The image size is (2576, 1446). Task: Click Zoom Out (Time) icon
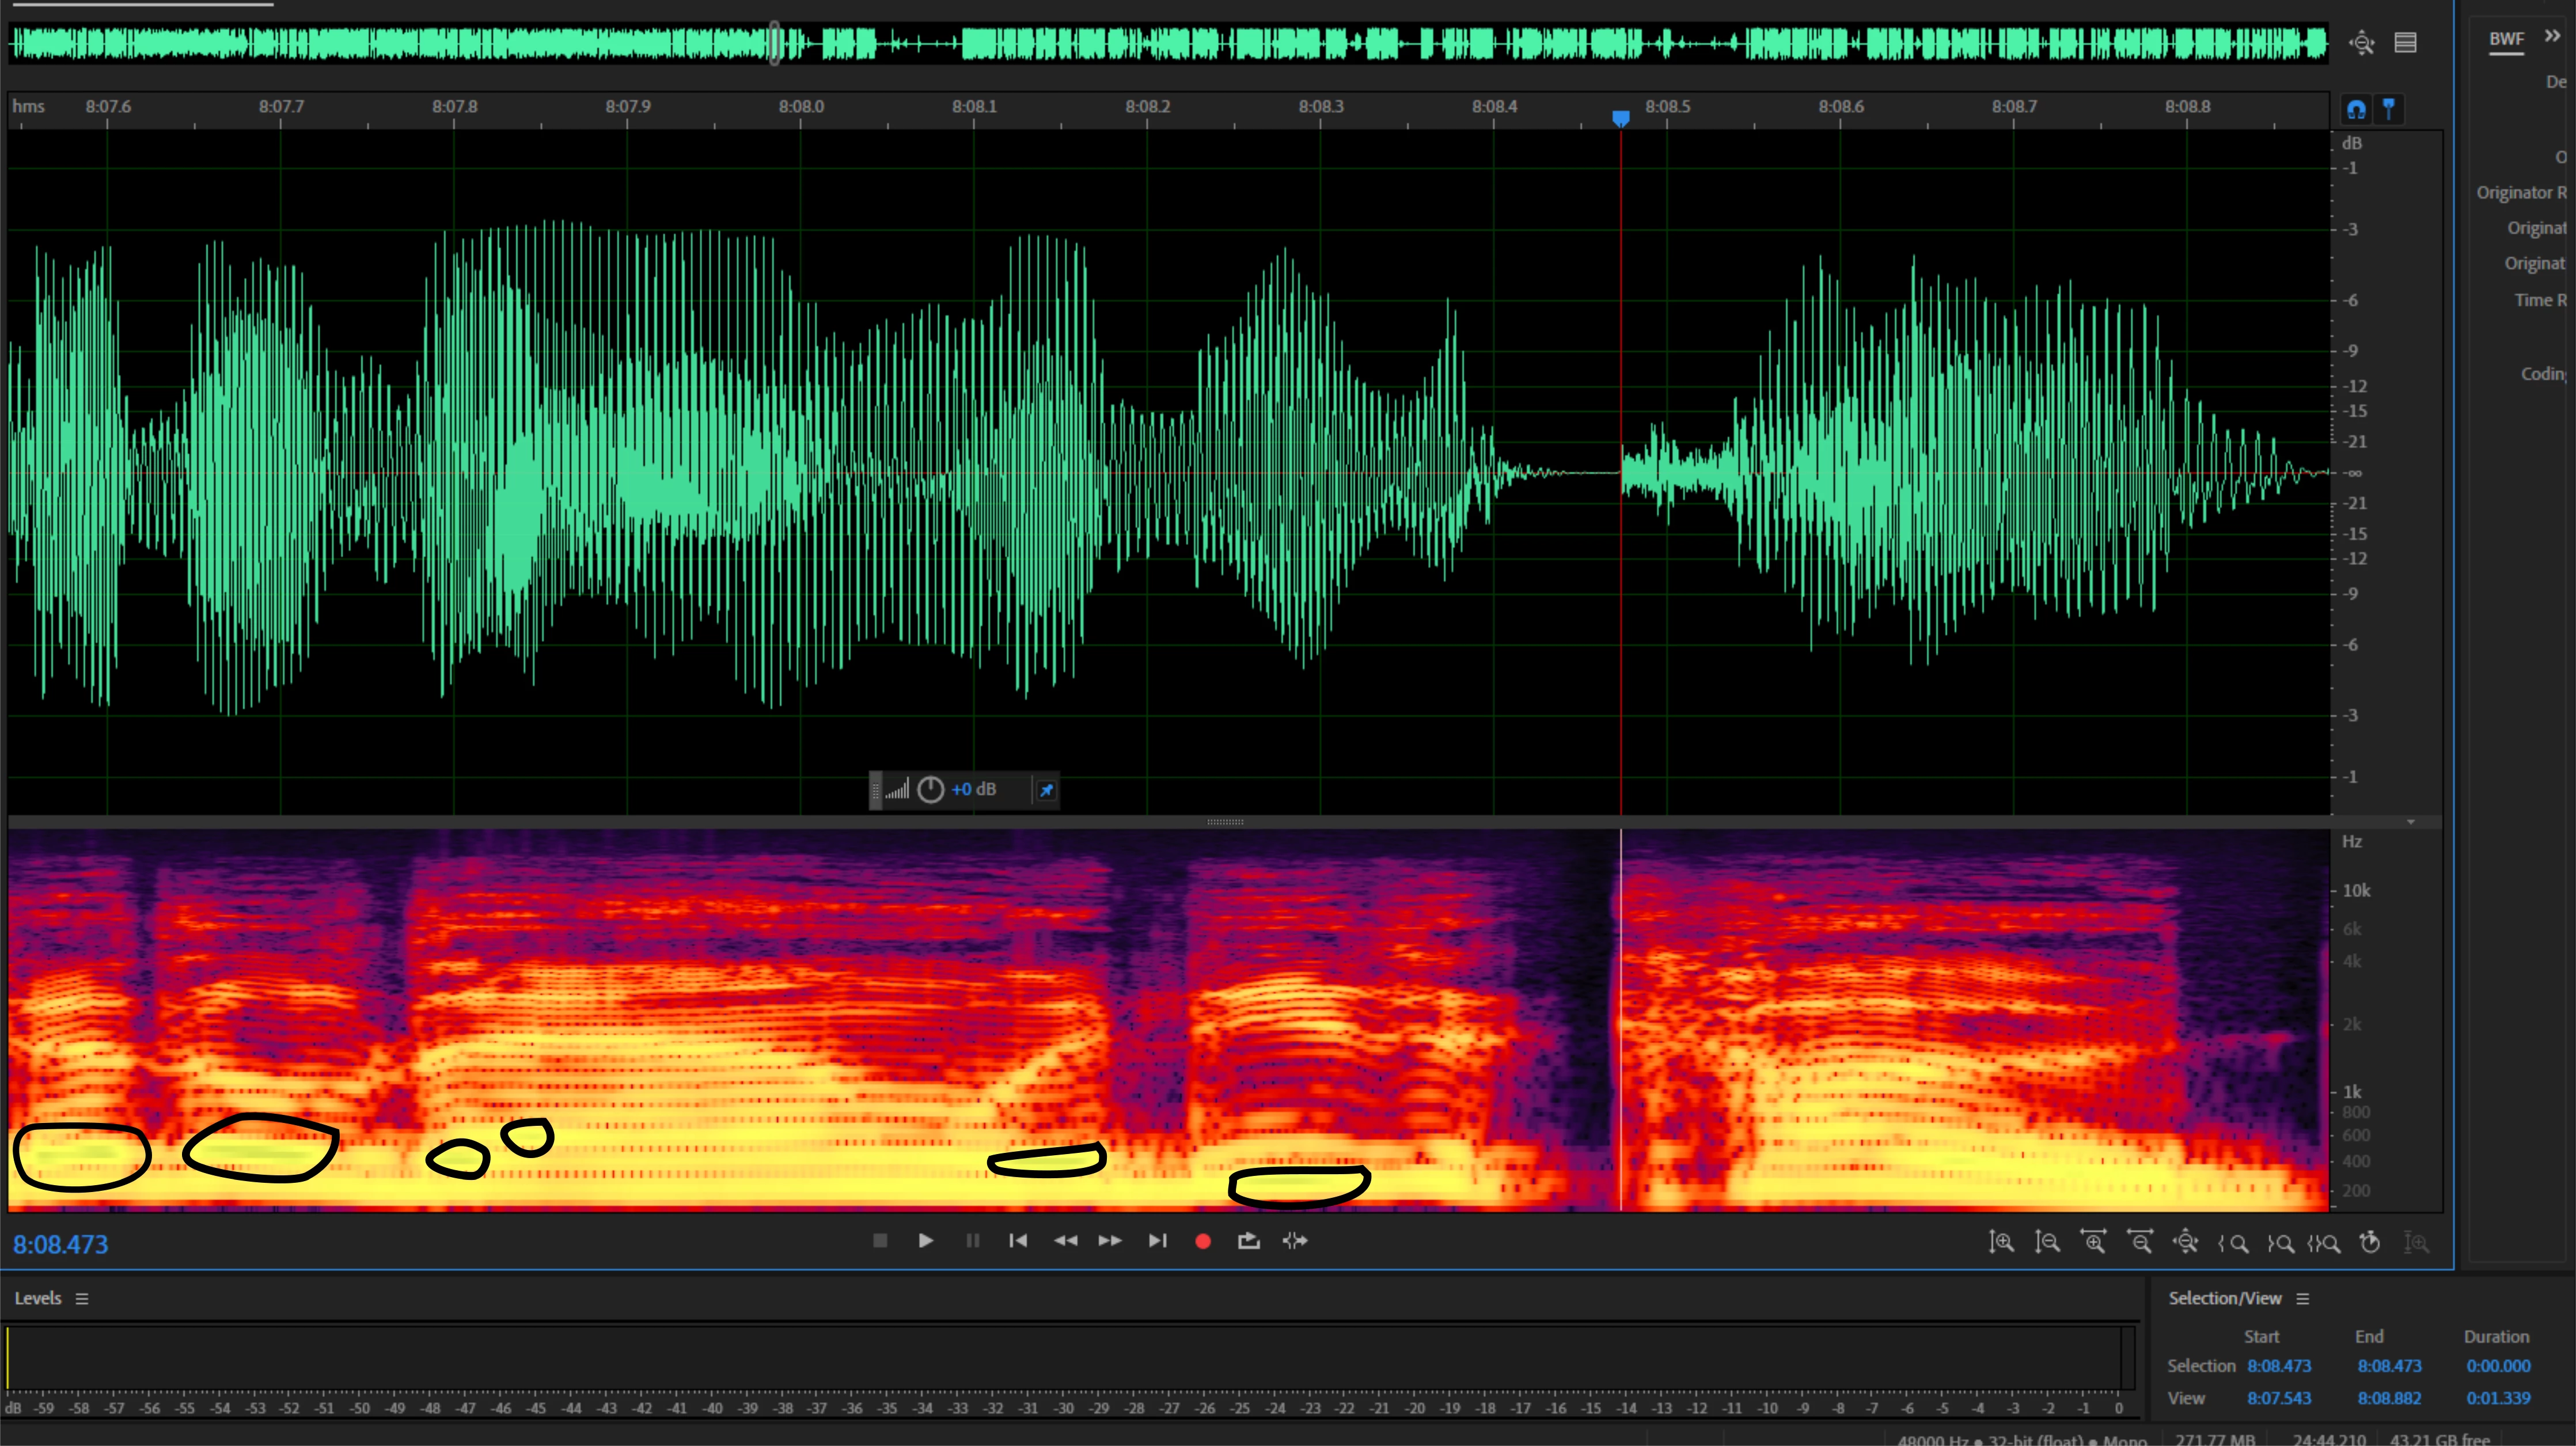click(x=2140, y=1243)
